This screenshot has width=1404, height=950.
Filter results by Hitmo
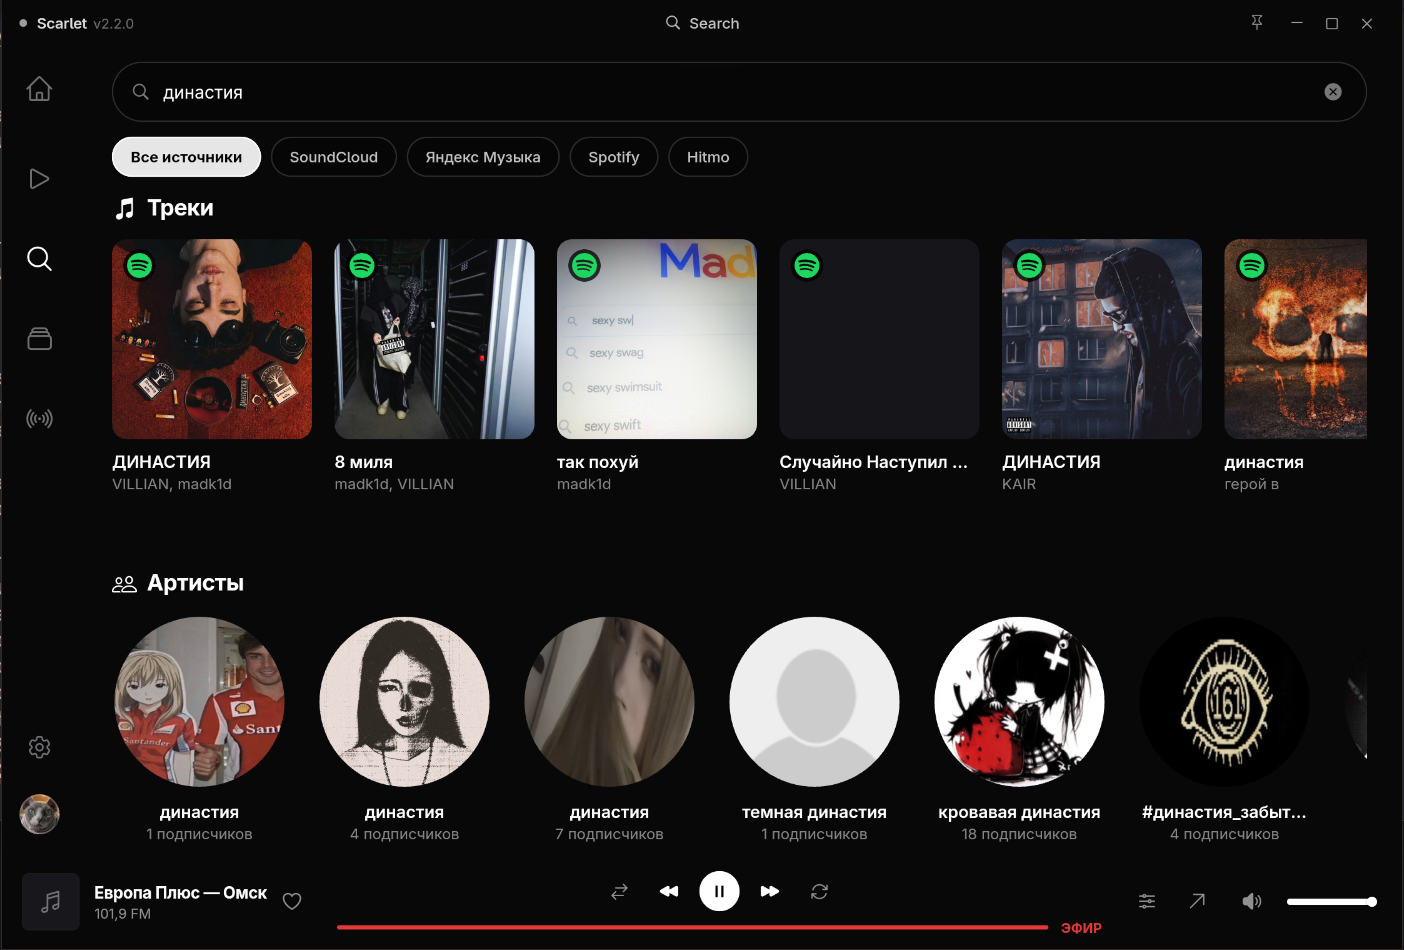[708, 157]
